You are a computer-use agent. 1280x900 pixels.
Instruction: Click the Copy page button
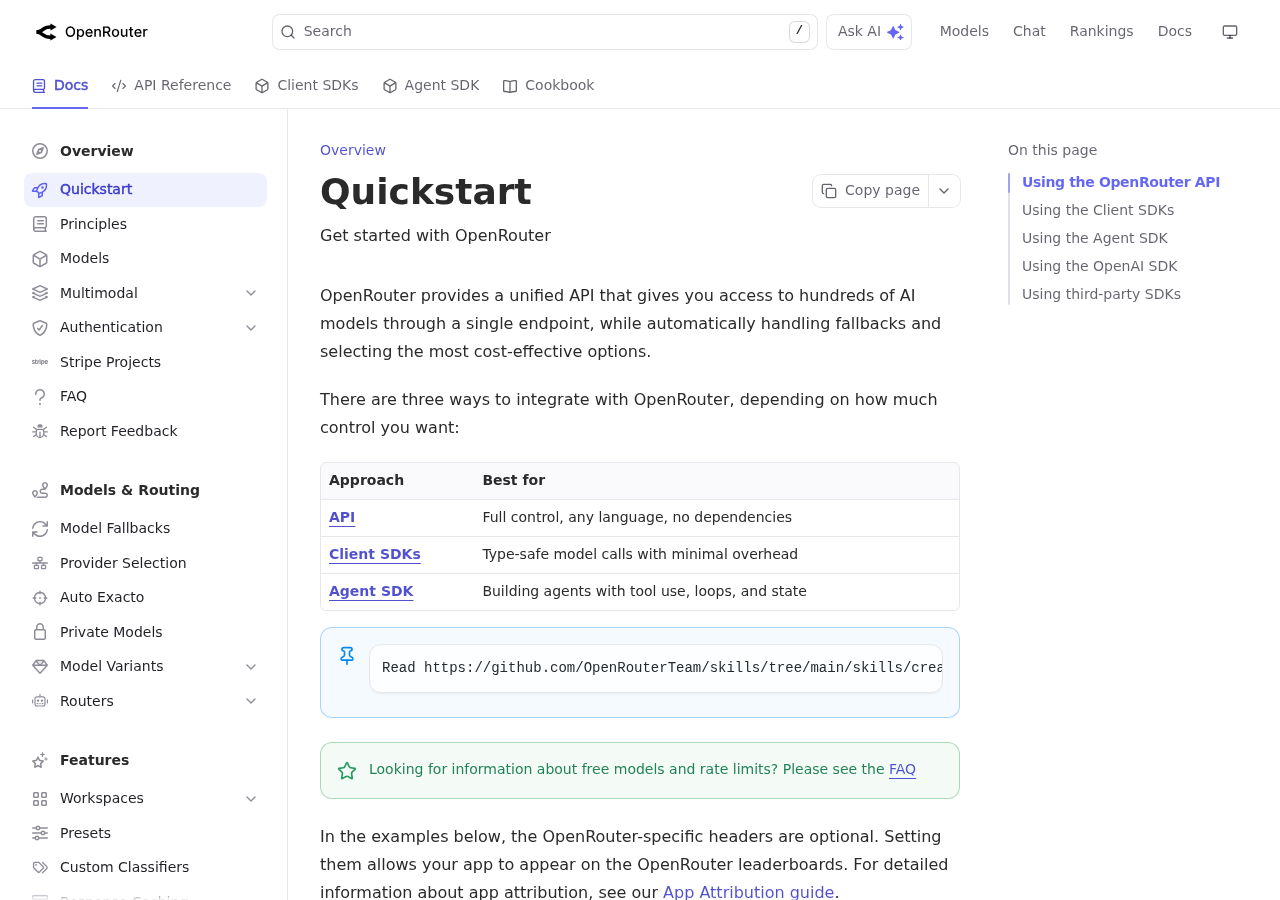(x=871, y=191)
